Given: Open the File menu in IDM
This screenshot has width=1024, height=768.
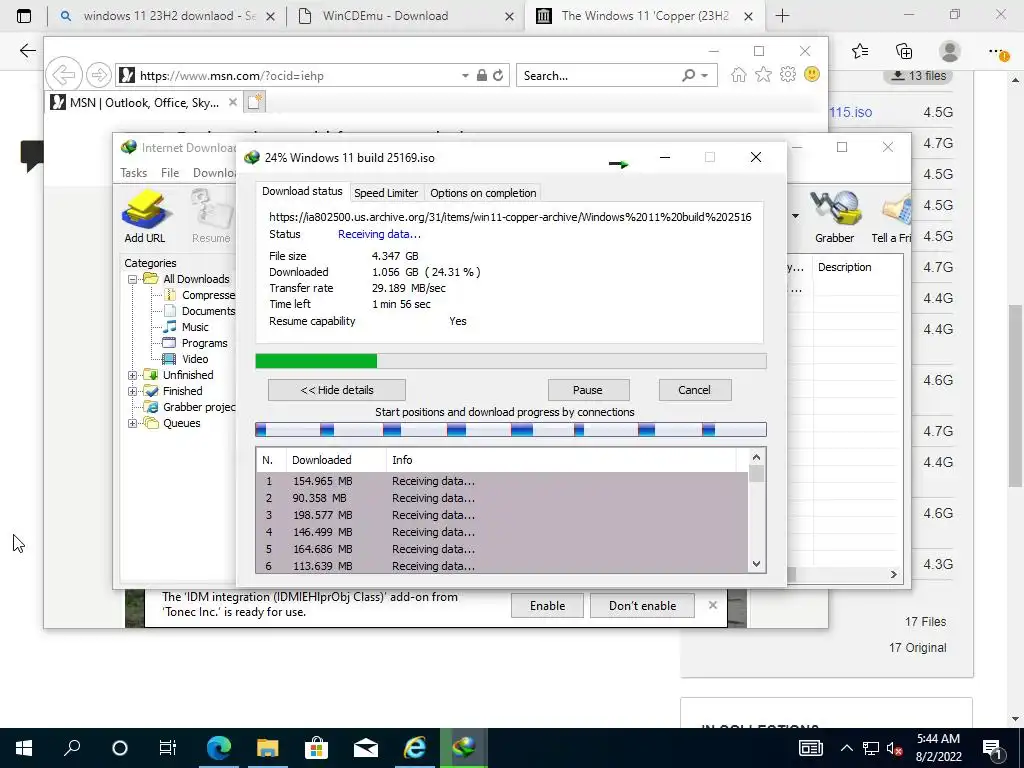Looking at the screenshot, I should [170, 173].
